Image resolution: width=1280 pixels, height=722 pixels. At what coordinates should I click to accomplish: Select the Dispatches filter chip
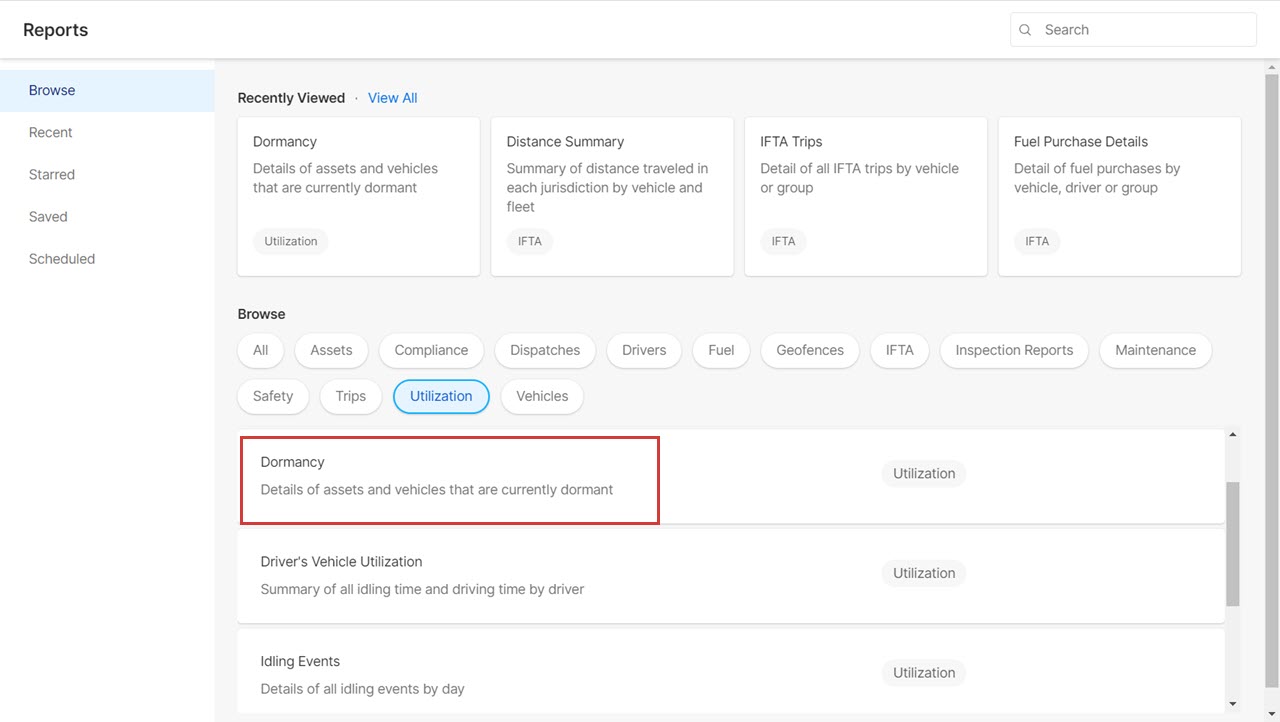[x=545, y=350]
